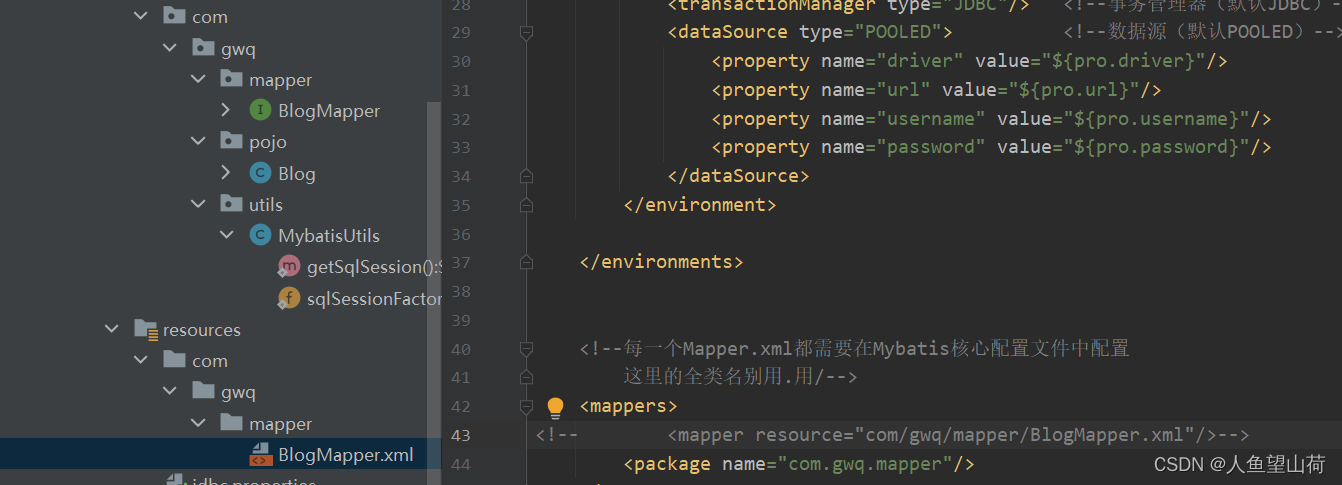Image resolution: width=1342 pixels, height=485 pixels.
Task: Expand the Blog class node chevron
Action: (227, 173)
